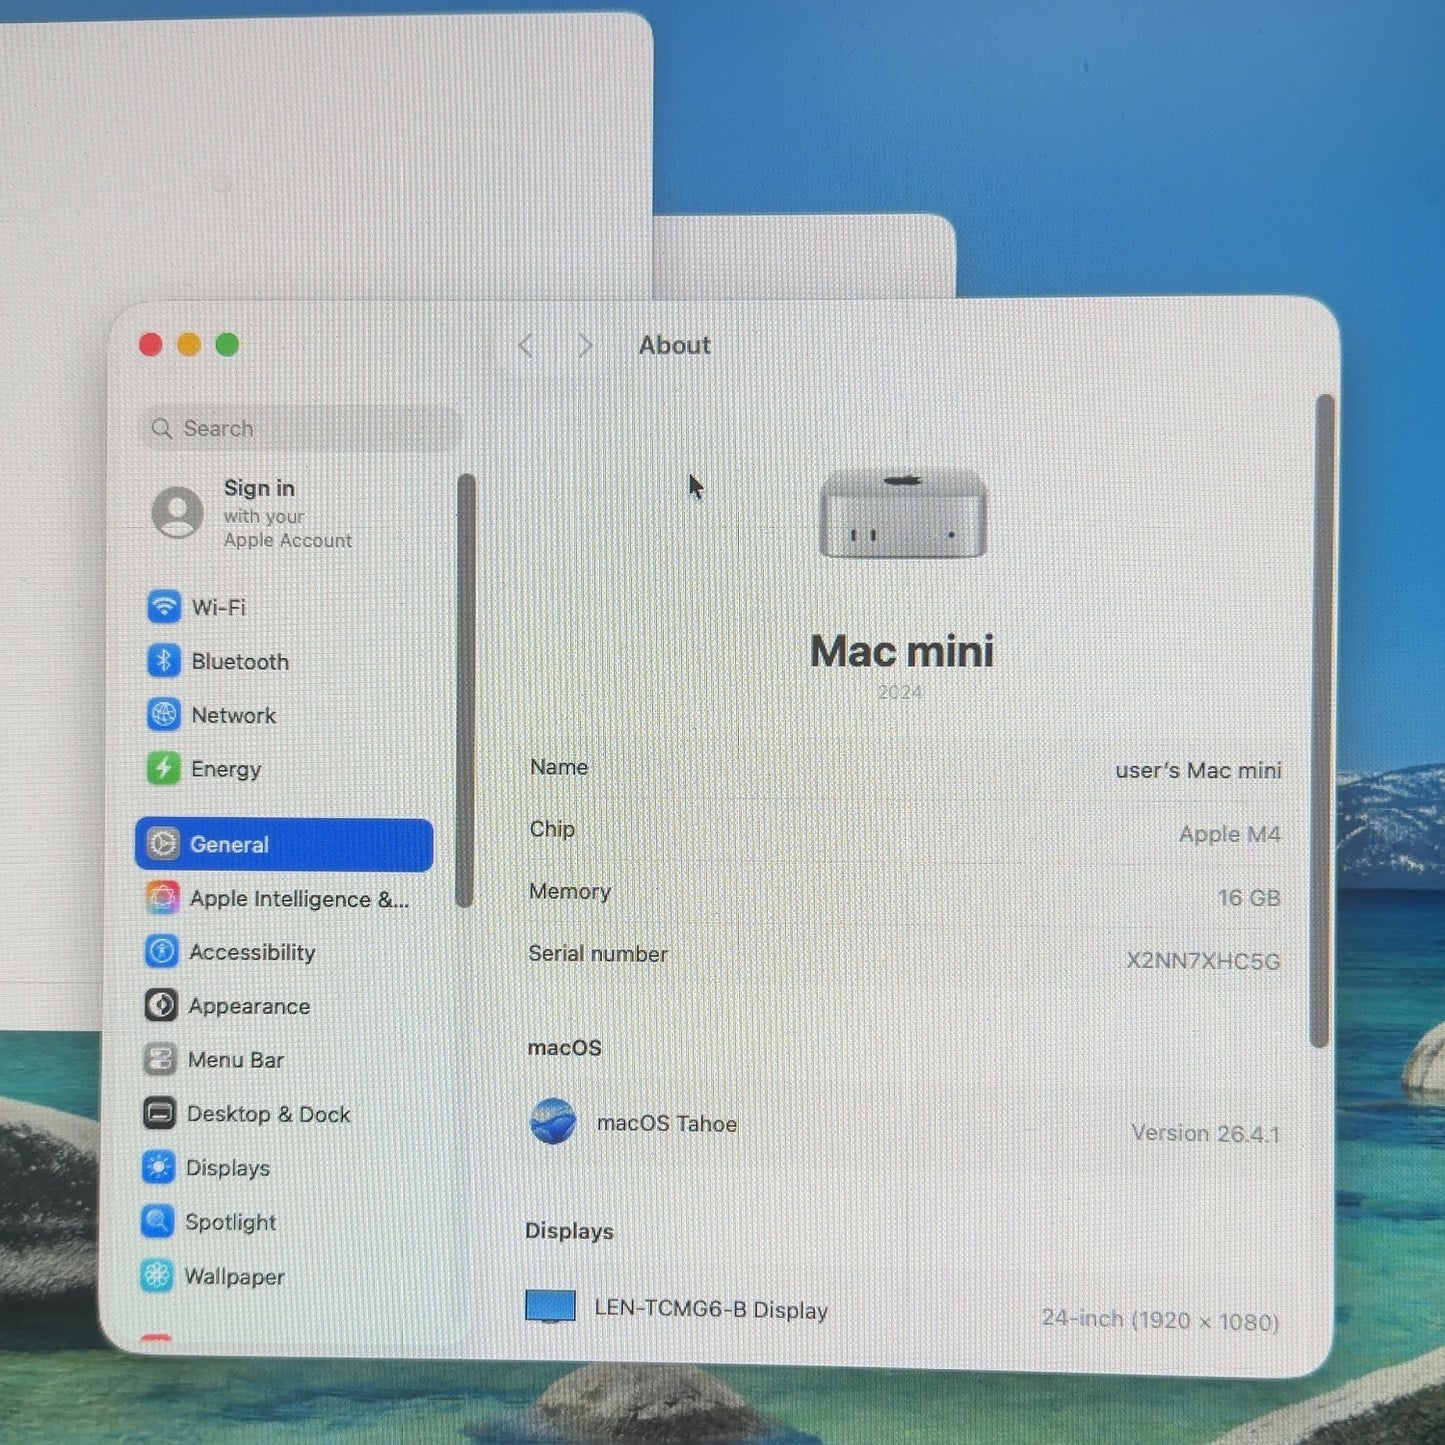
Task: Click the Accessibility icon in sidebar
Action: coord(162,951)
